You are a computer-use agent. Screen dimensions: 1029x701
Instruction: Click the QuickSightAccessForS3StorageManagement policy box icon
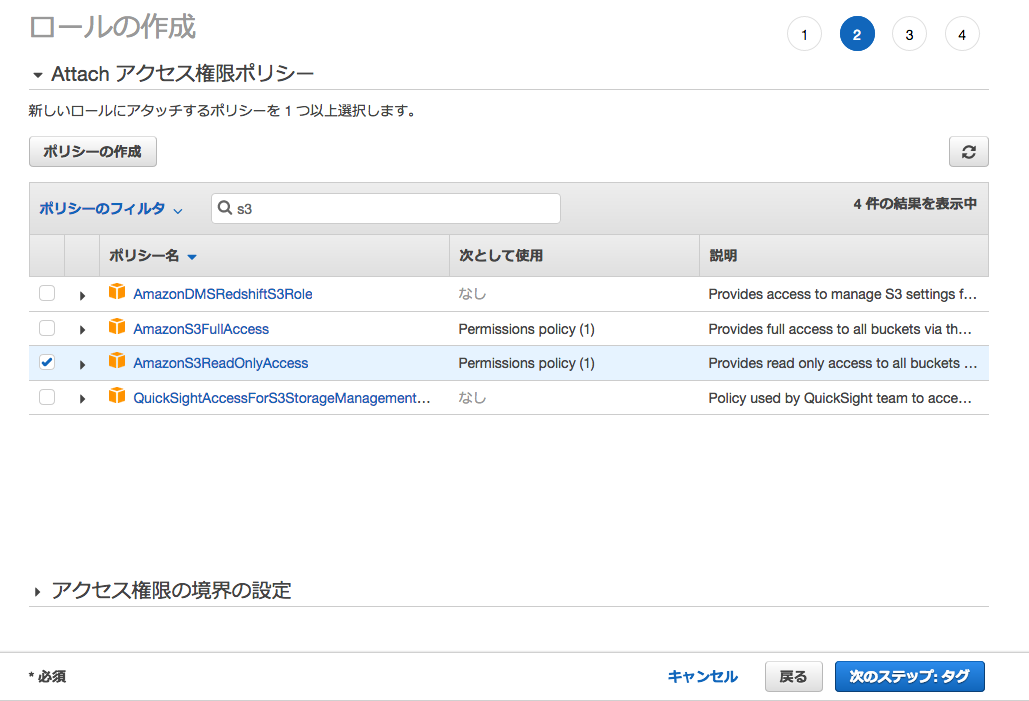coord(117,395)
